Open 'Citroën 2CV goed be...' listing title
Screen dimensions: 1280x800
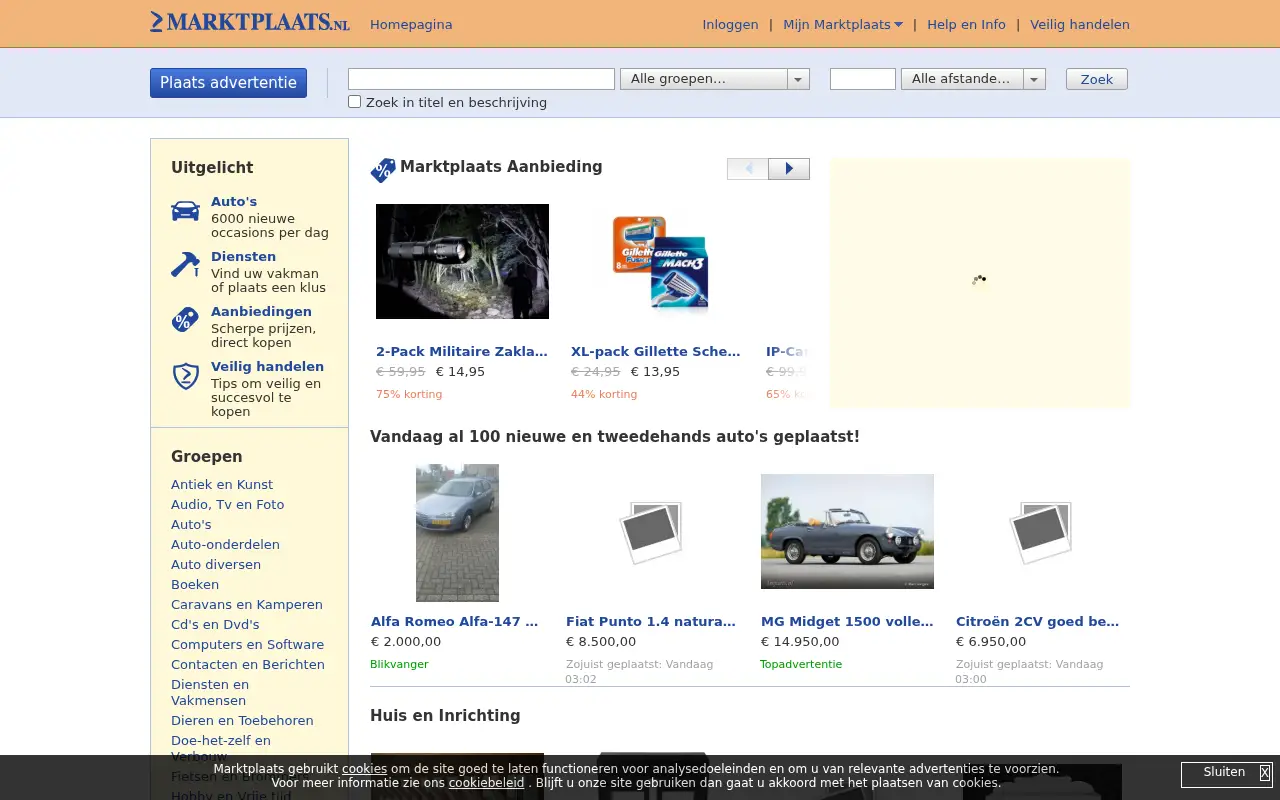coord(1037,622)
